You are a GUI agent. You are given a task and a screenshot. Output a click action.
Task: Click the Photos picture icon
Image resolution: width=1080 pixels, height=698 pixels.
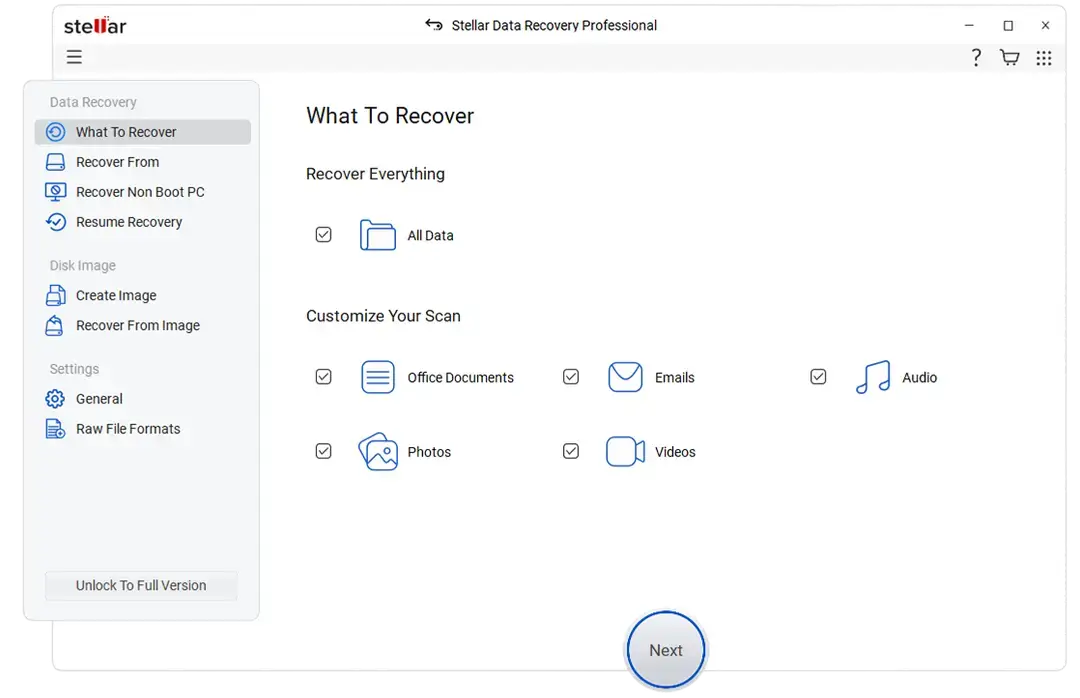point(378,452)
